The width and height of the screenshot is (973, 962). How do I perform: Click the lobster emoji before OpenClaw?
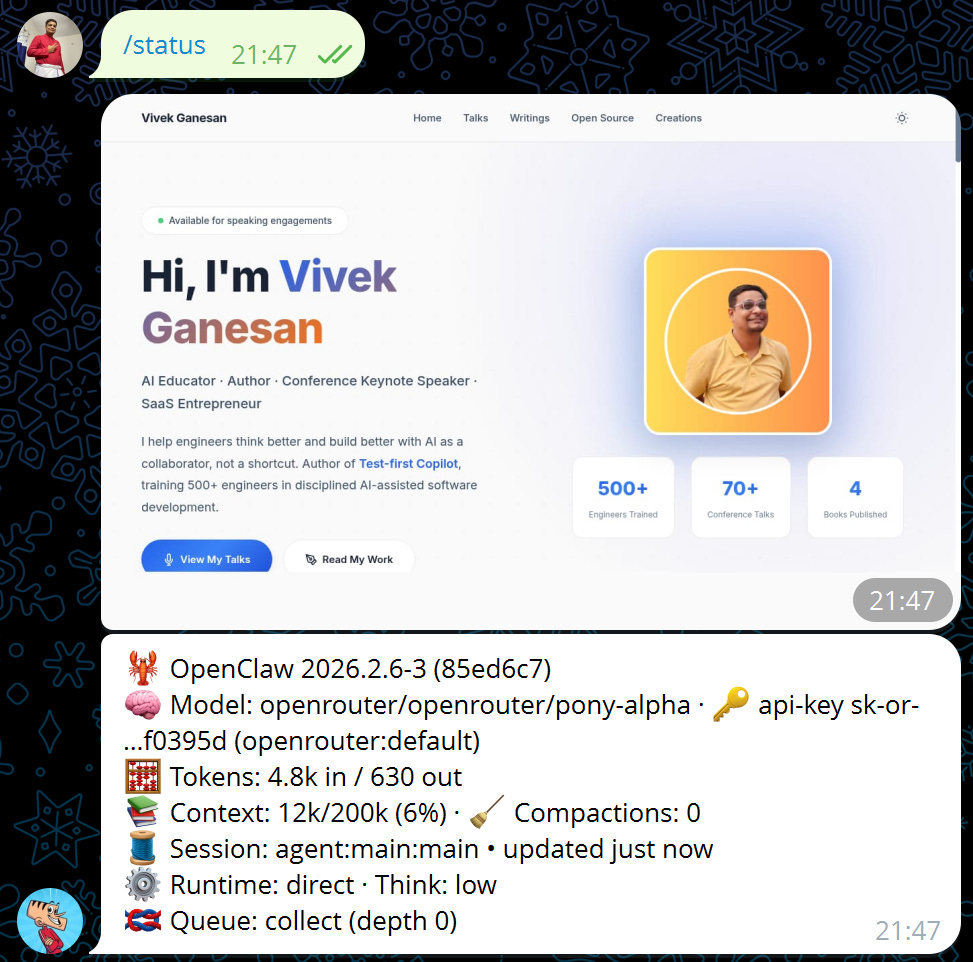coord(143,668)
